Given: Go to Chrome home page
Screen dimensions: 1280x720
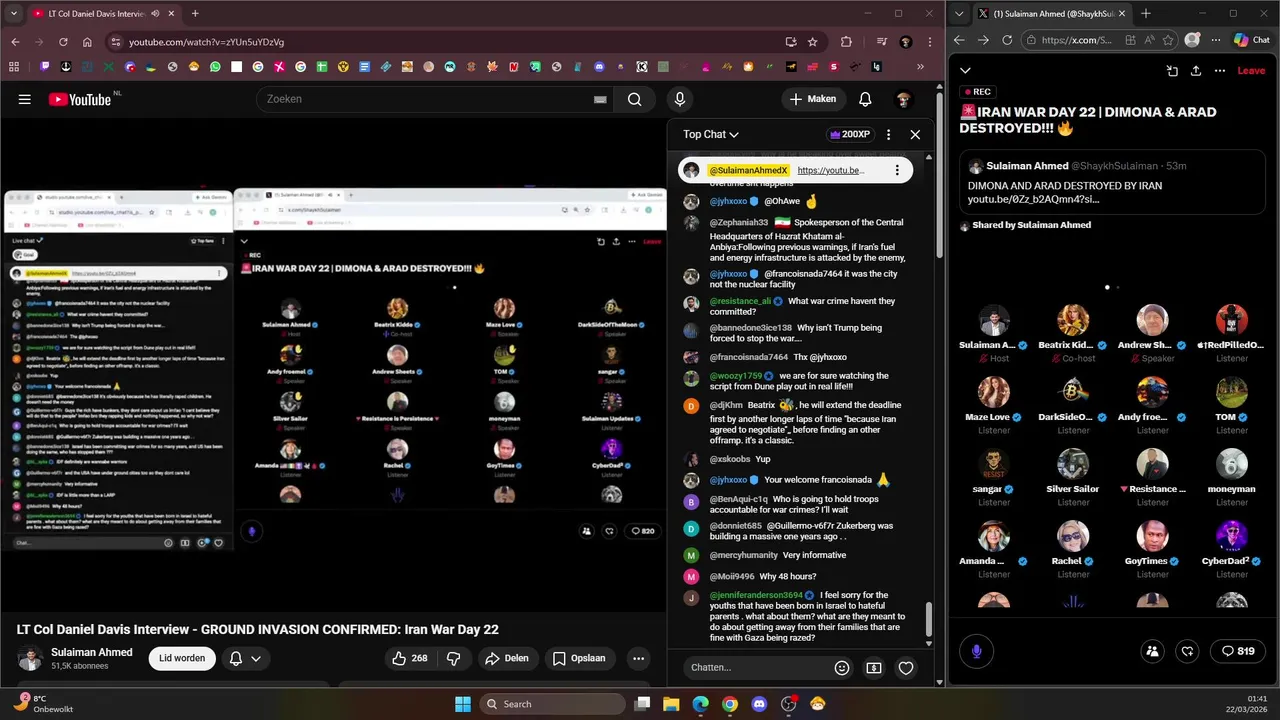Looking at the screenshot, I should coord(87,42).
